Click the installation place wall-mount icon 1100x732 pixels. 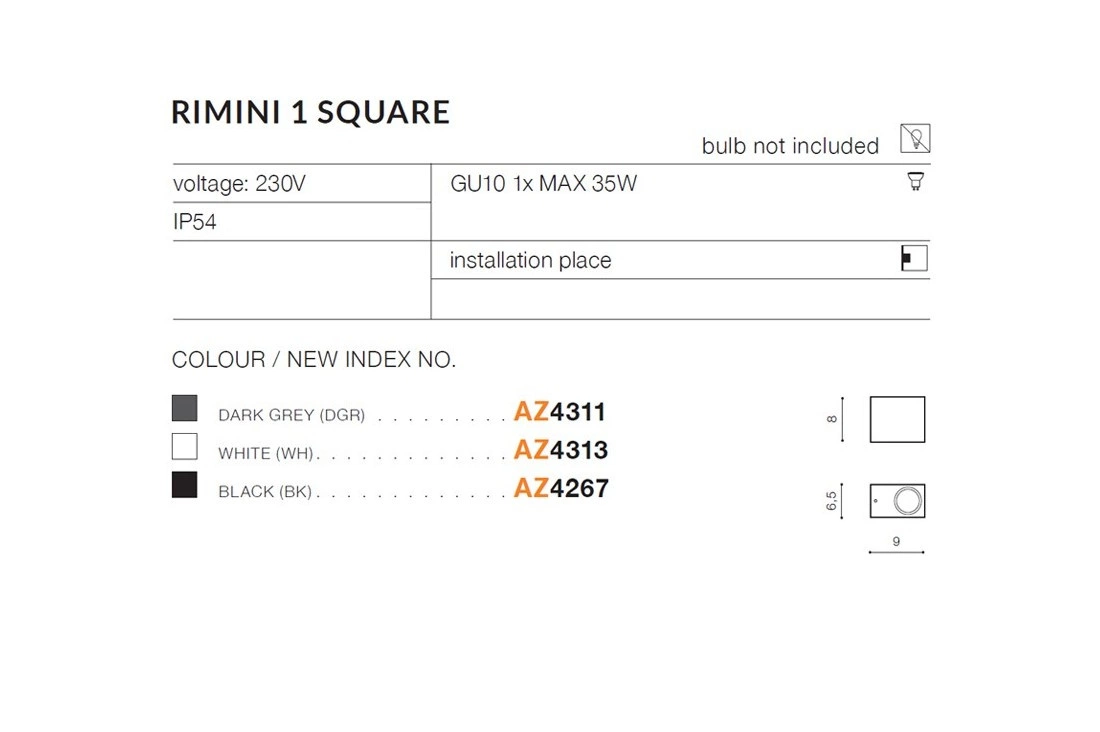pyautogui.click(x=914, y=258)
